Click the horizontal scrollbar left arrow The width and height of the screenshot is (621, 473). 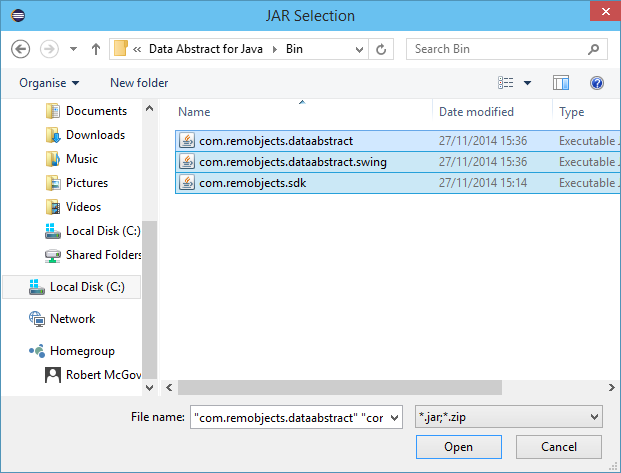pos(169,387)
